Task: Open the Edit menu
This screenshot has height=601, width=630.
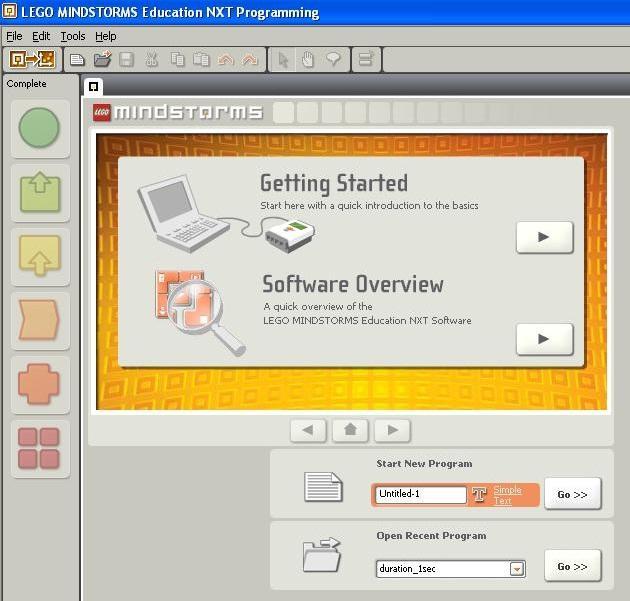Action: [x=41, y=37]
